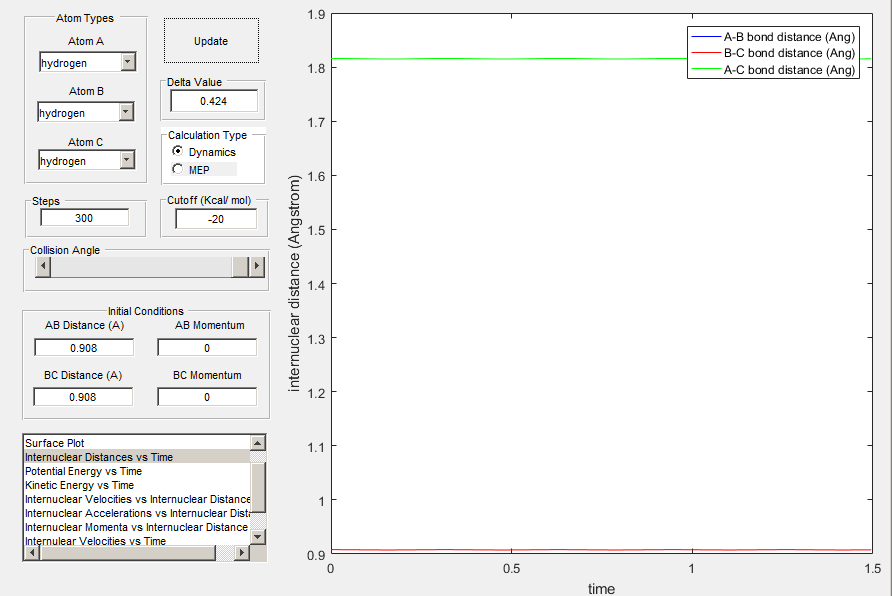Screen dimensions: 892x596
Task: Click plot list scroll left arrow
Action: 32,552
